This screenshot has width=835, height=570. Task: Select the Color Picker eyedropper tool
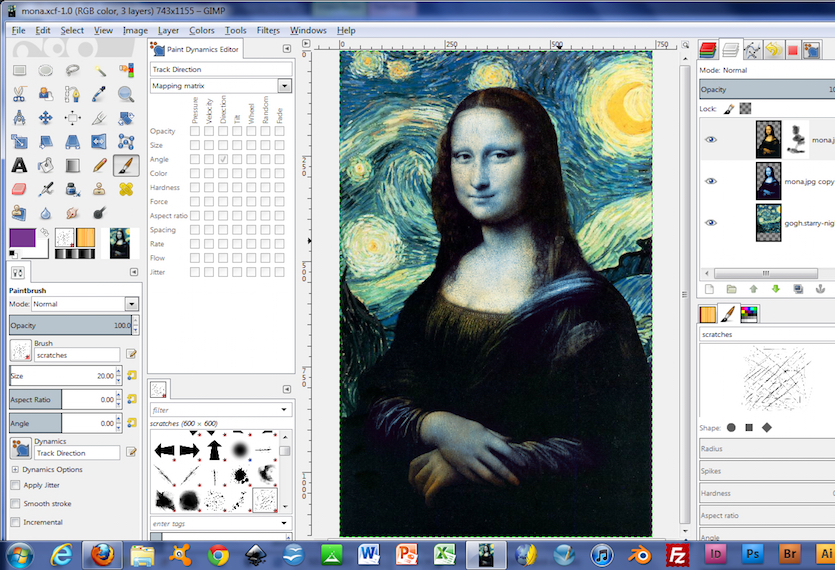pyautogui.click(x=99, y=94)
